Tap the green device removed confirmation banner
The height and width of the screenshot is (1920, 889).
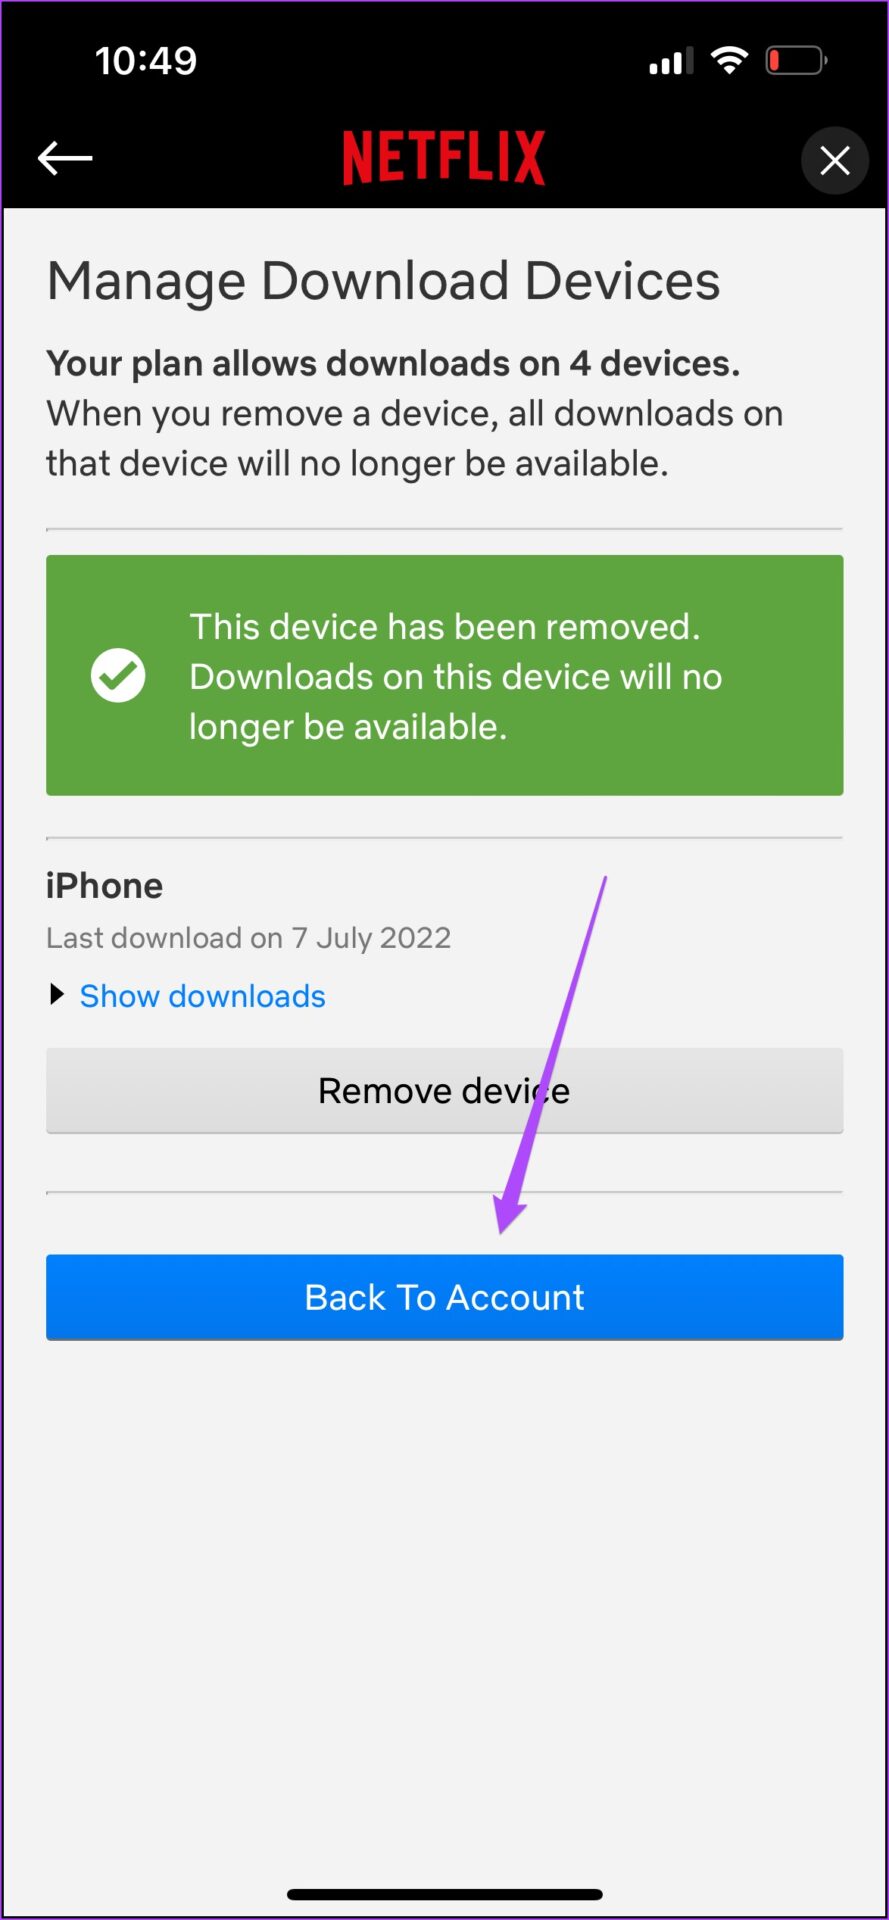point(444,675)
